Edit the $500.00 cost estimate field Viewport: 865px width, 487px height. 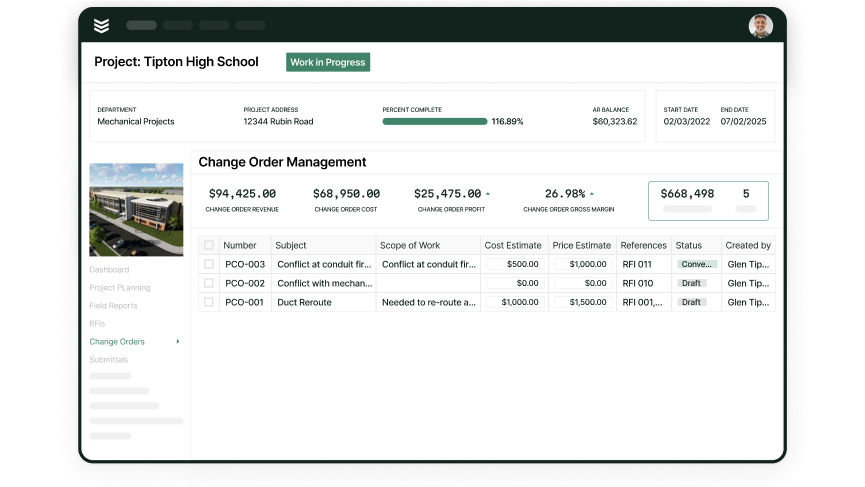(514, 264)
